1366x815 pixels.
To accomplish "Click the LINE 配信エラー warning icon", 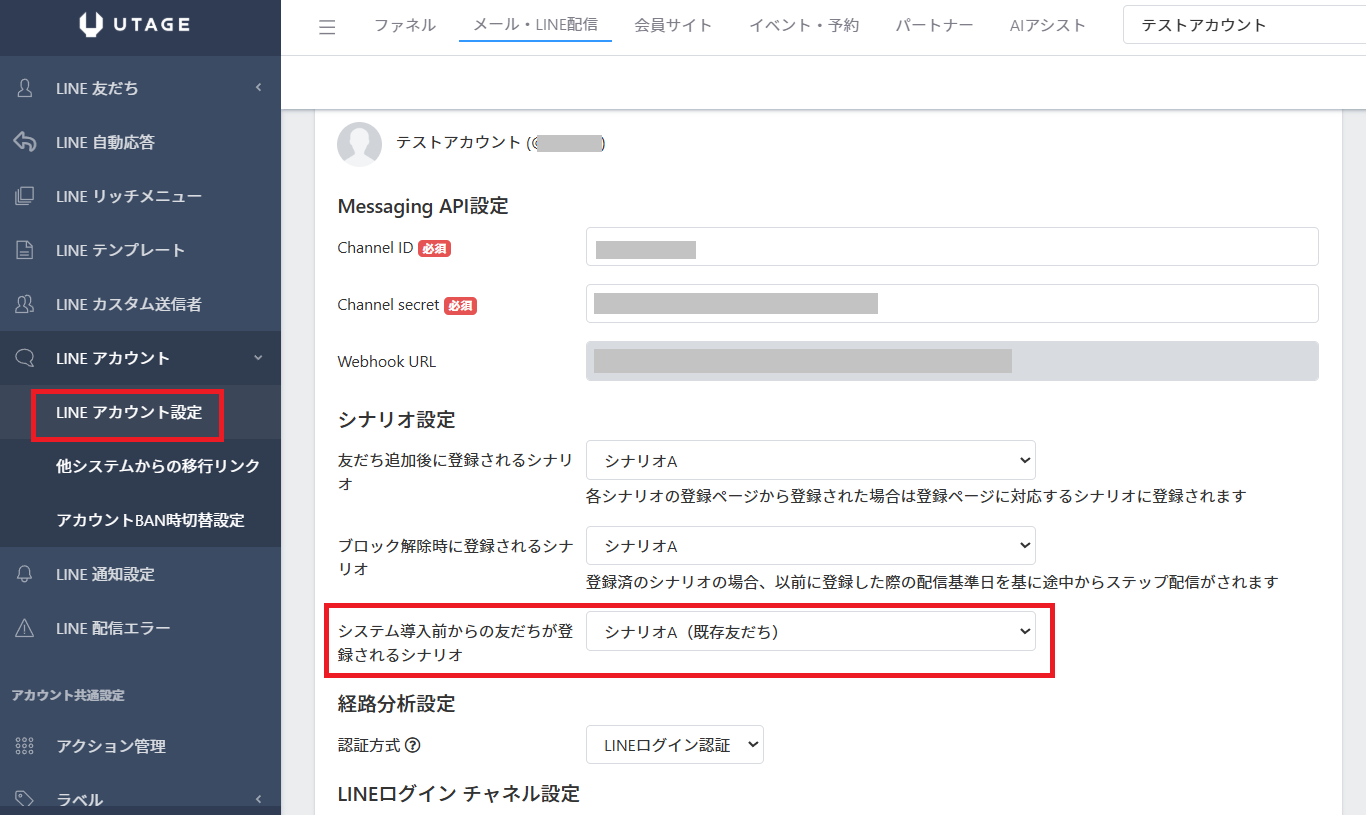I will click(26, 628).
